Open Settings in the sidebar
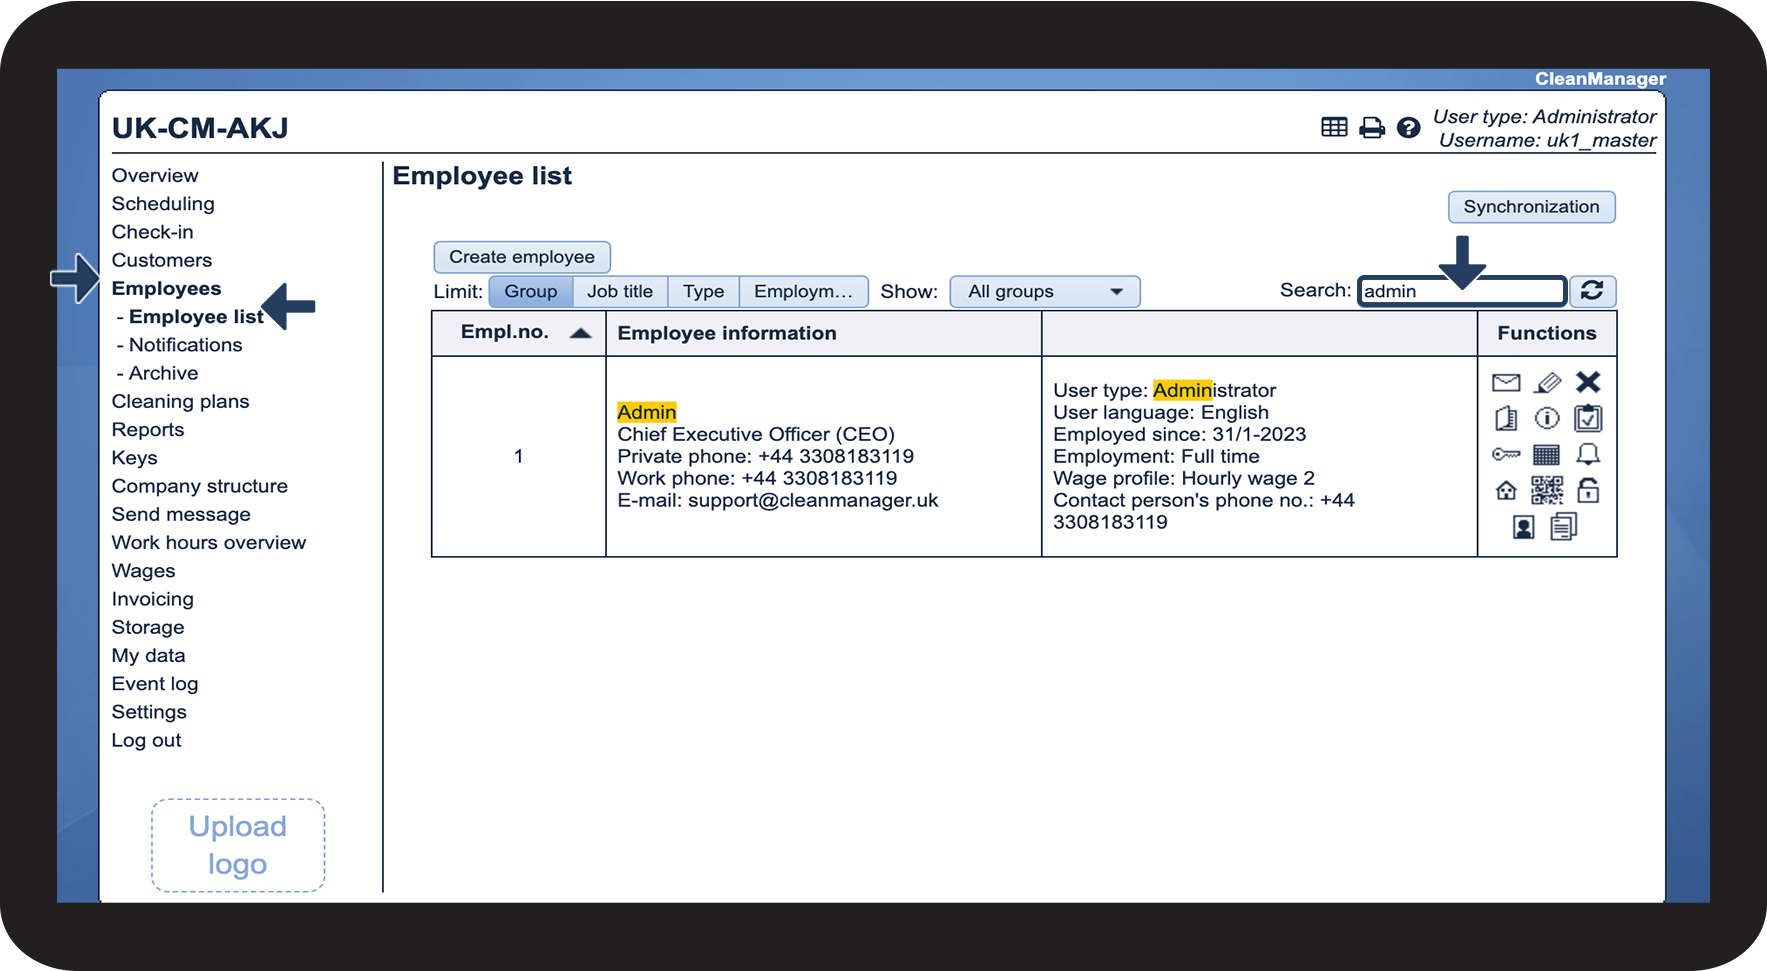 [x=149, y=712]
